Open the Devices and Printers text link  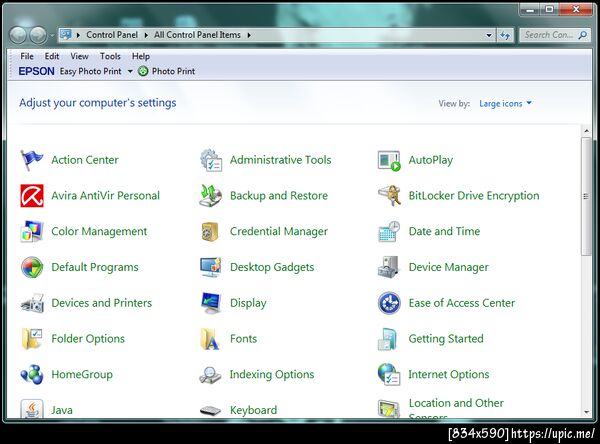click(102, 303)
